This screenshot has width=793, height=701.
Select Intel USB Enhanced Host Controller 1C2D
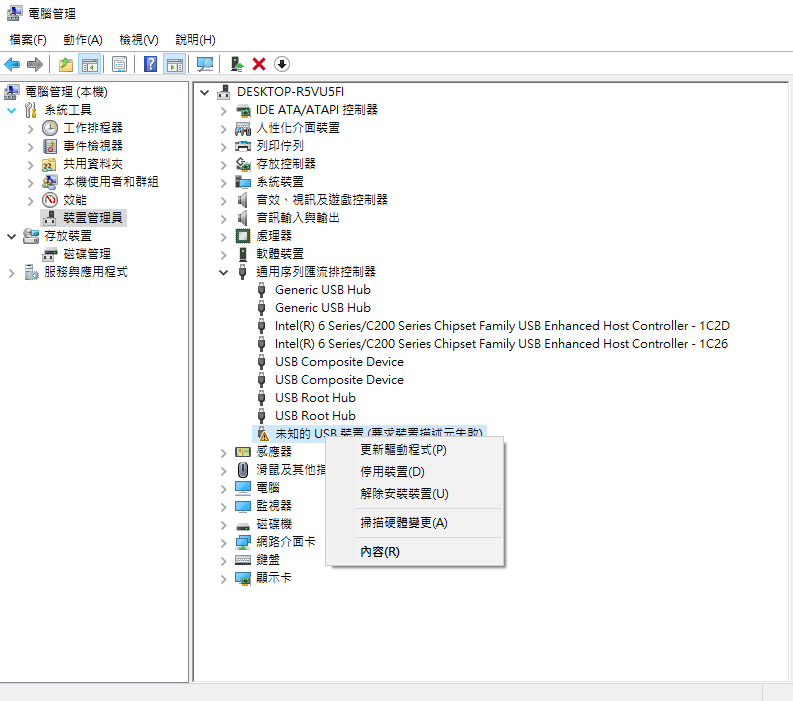[502, 326]
